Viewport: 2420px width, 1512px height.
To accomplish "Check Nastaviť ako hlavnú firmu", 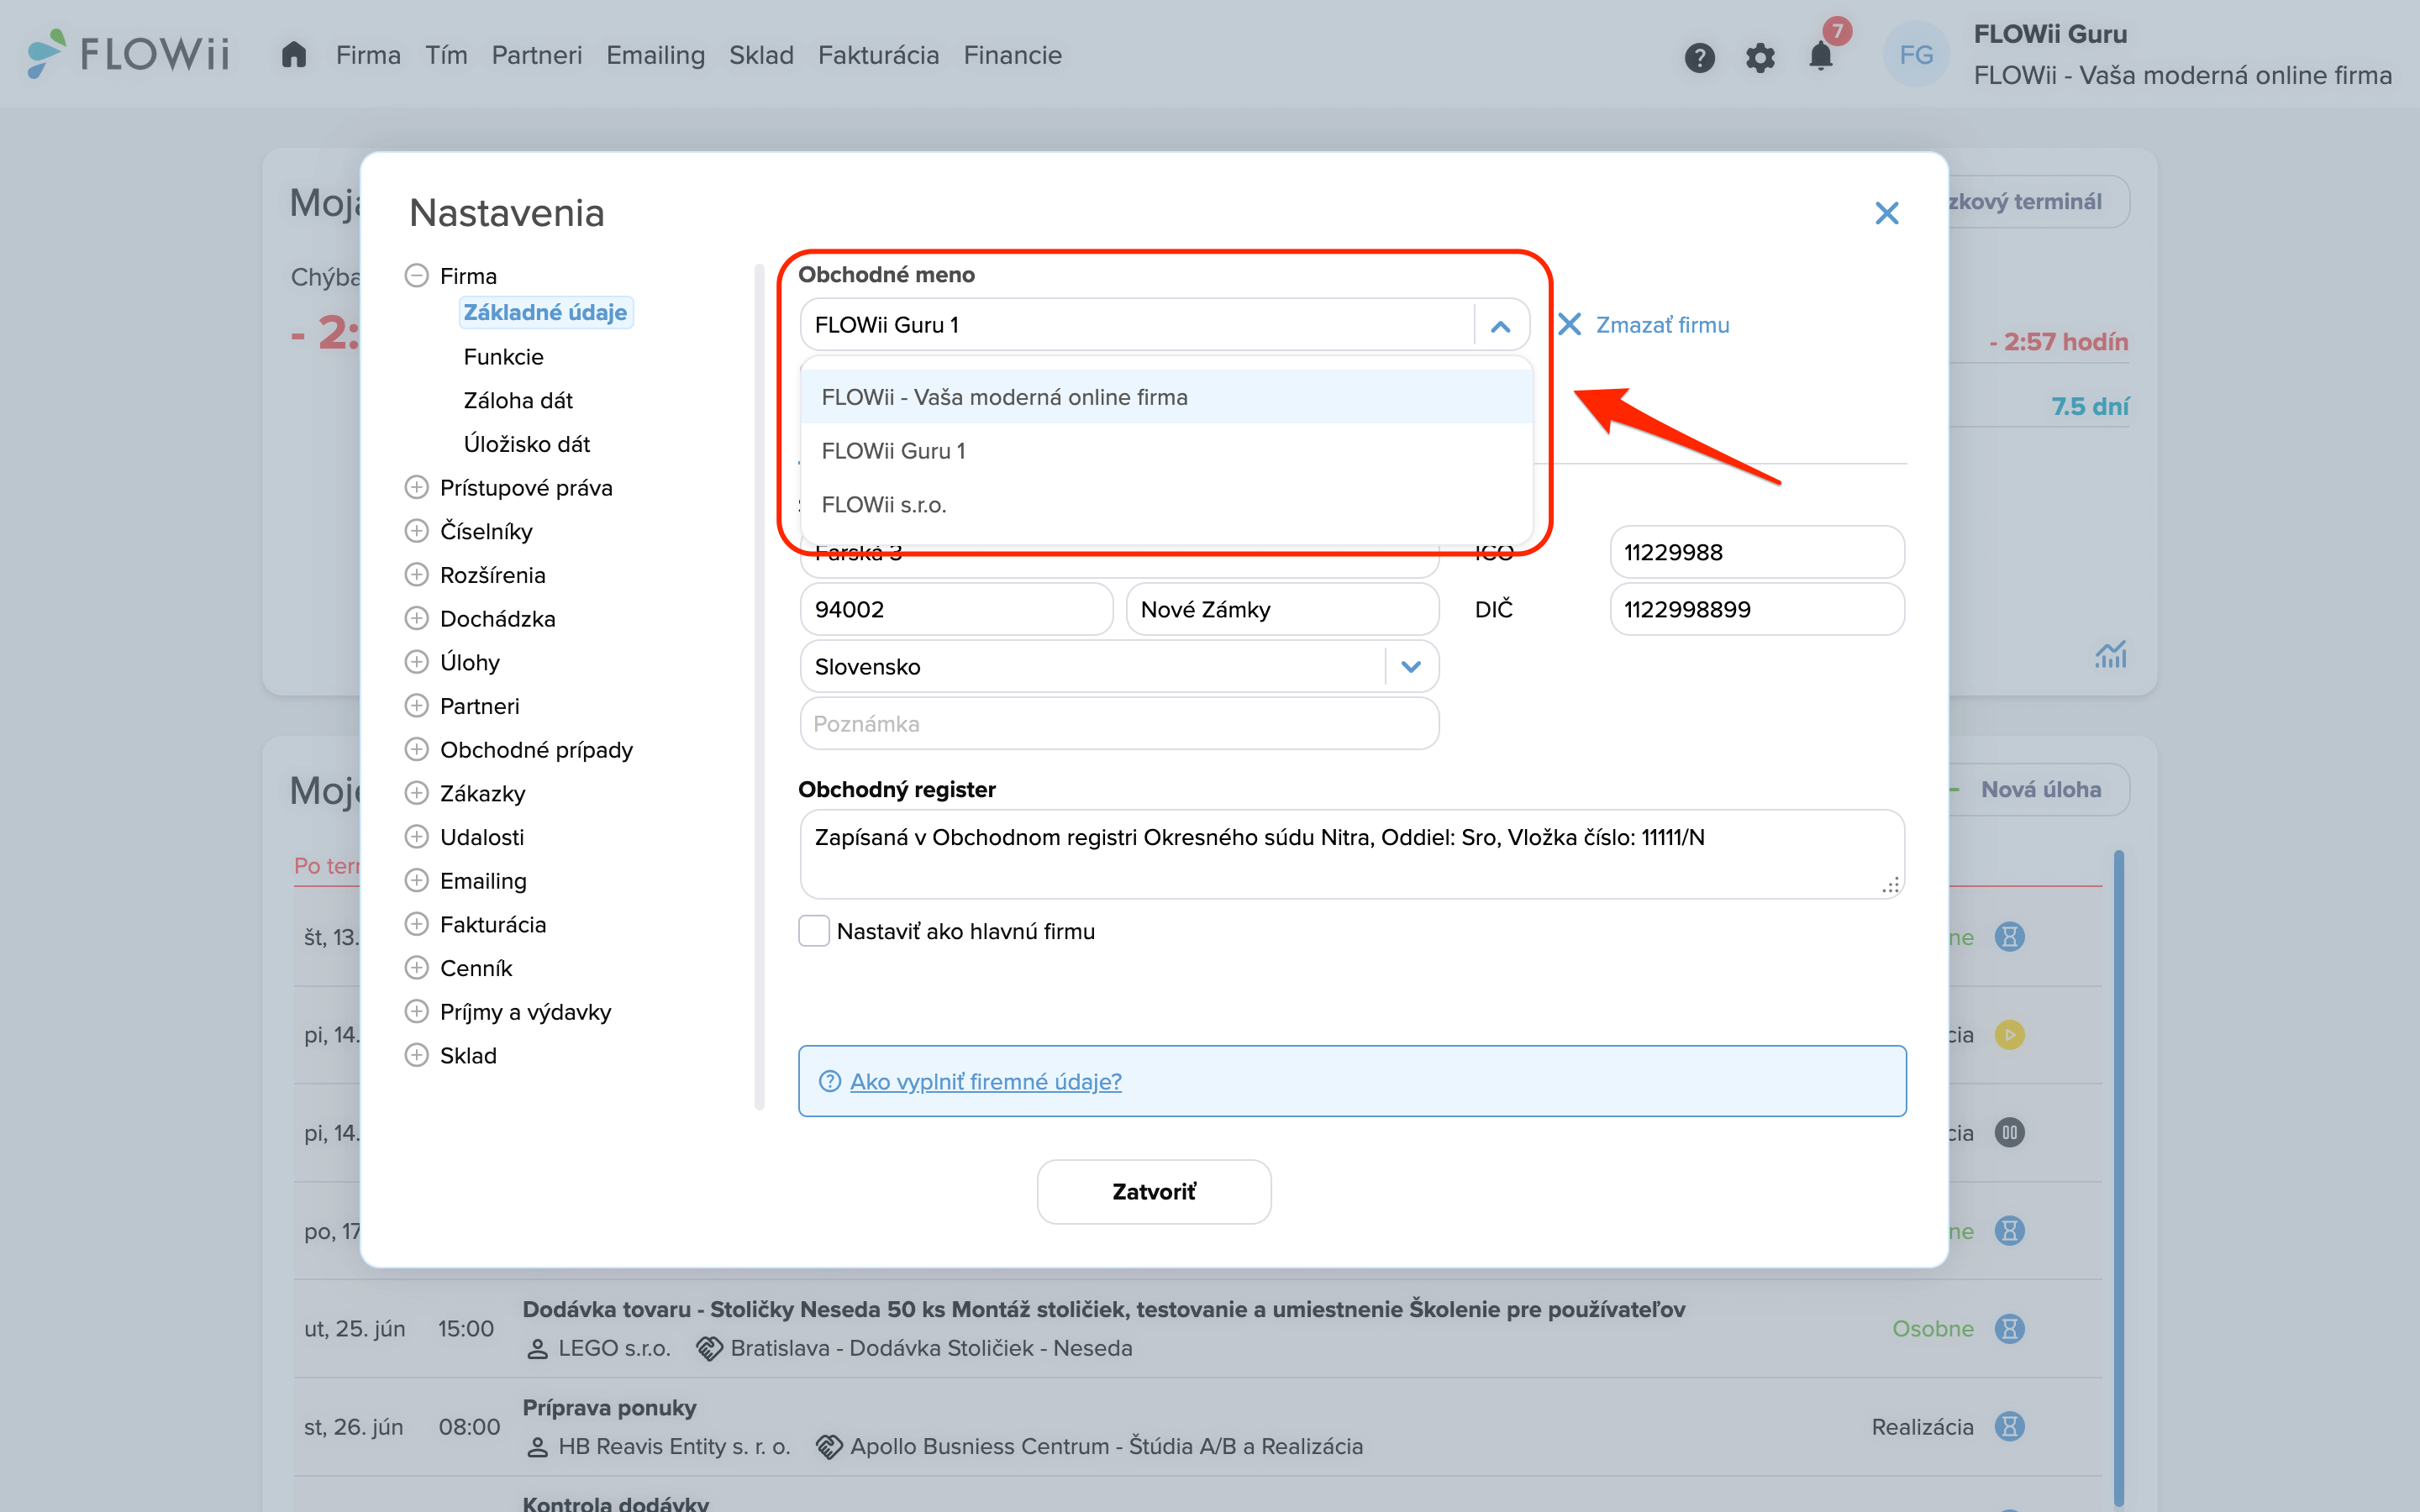I will (x=814, y=931).
